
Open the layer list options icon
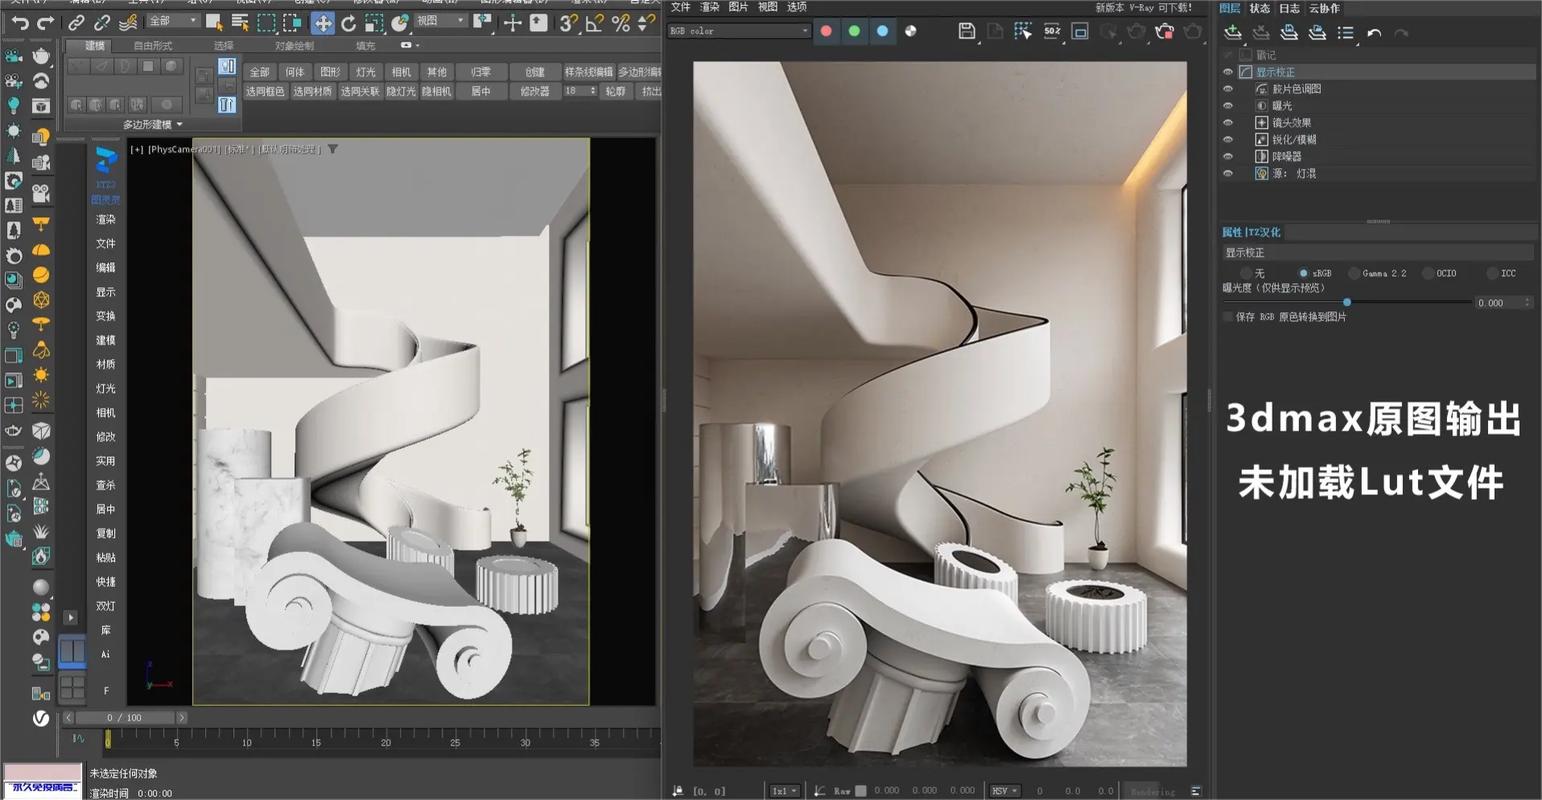(x=1346, y=33)
